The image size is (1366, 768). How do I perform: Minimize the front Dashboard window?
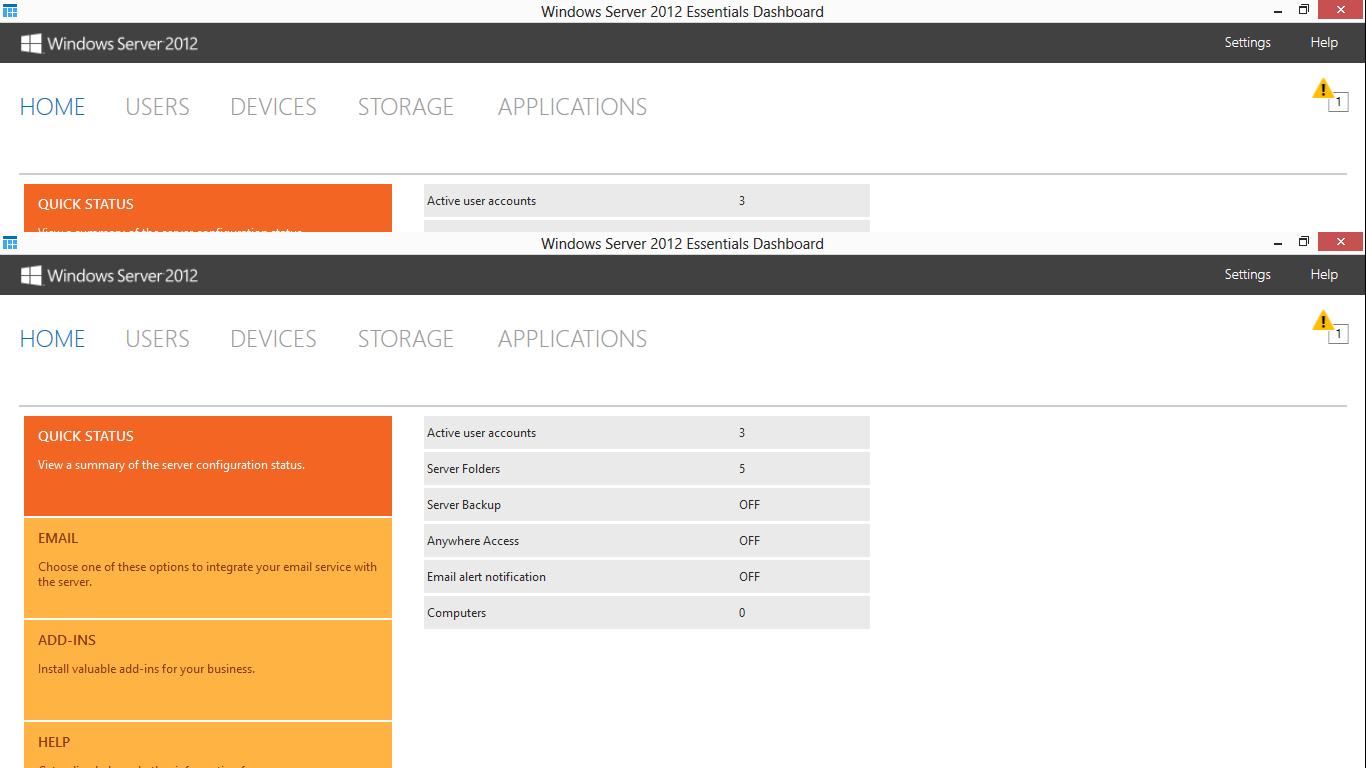coord(1278,242)
